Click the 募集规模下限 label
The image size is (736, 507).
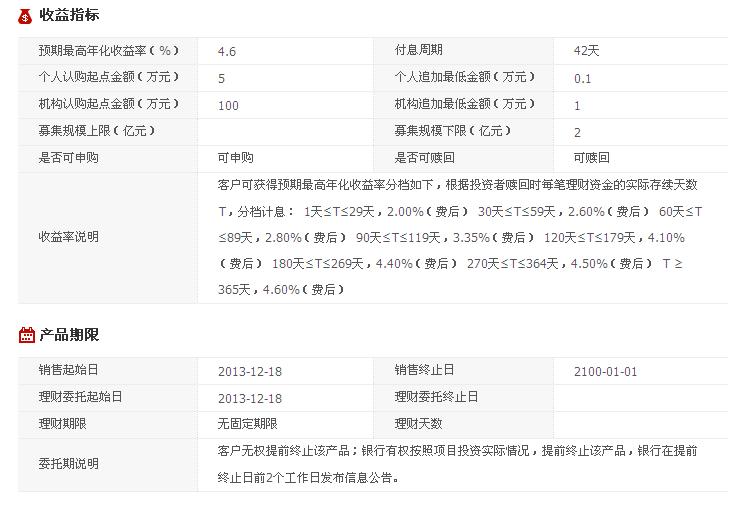[446, 131]
